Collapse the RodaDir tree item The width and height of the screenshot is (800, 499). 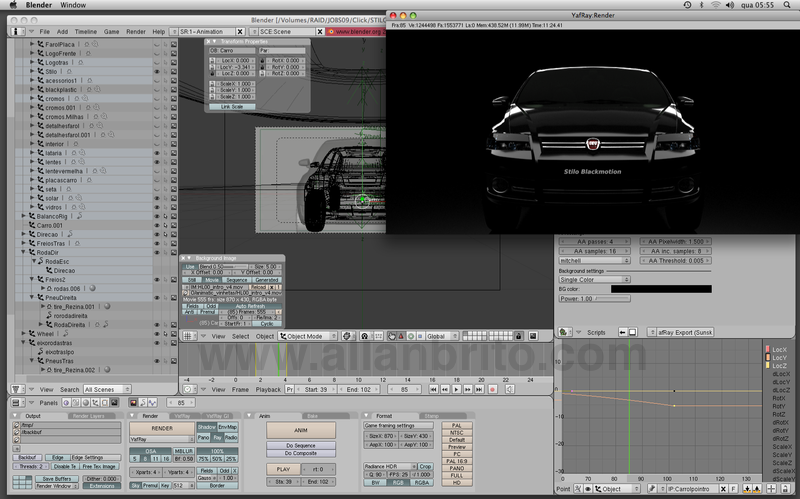pyautogui.click(x=23, y=252)
